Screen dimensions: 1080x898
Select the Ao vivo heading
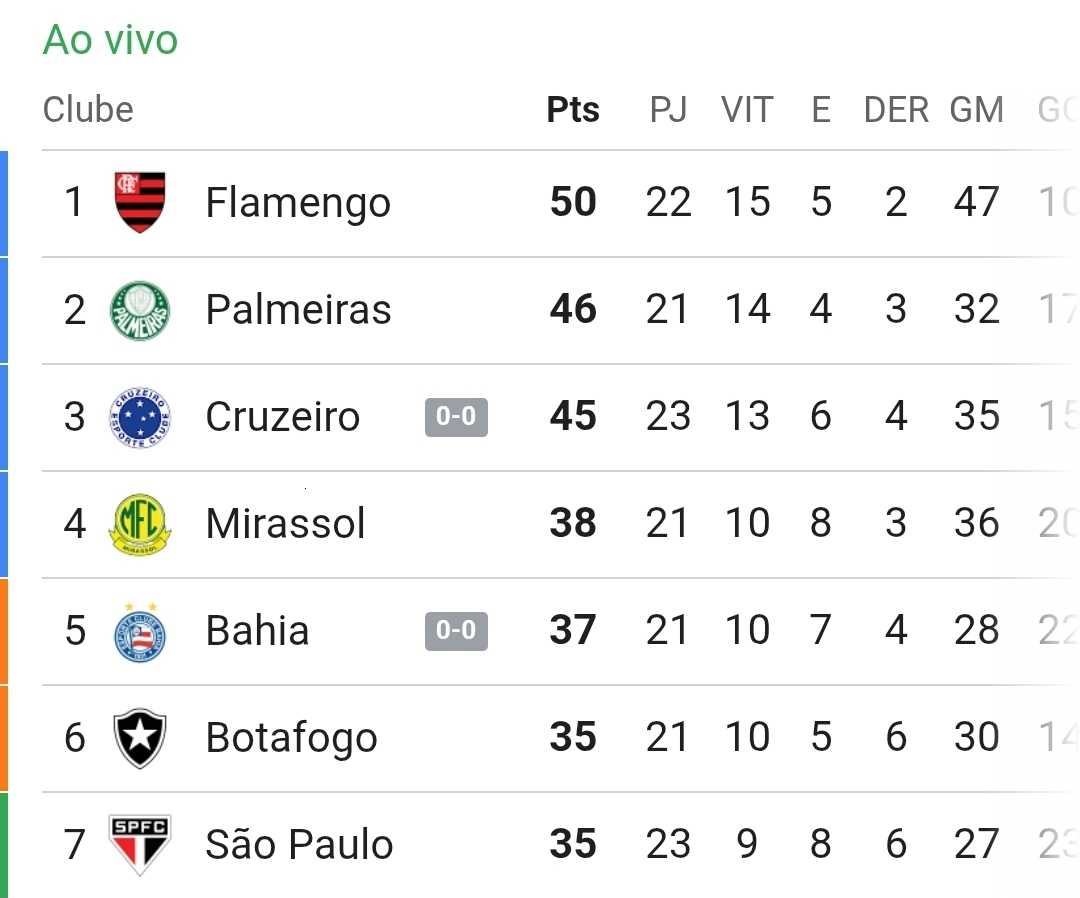click(110, 39)
